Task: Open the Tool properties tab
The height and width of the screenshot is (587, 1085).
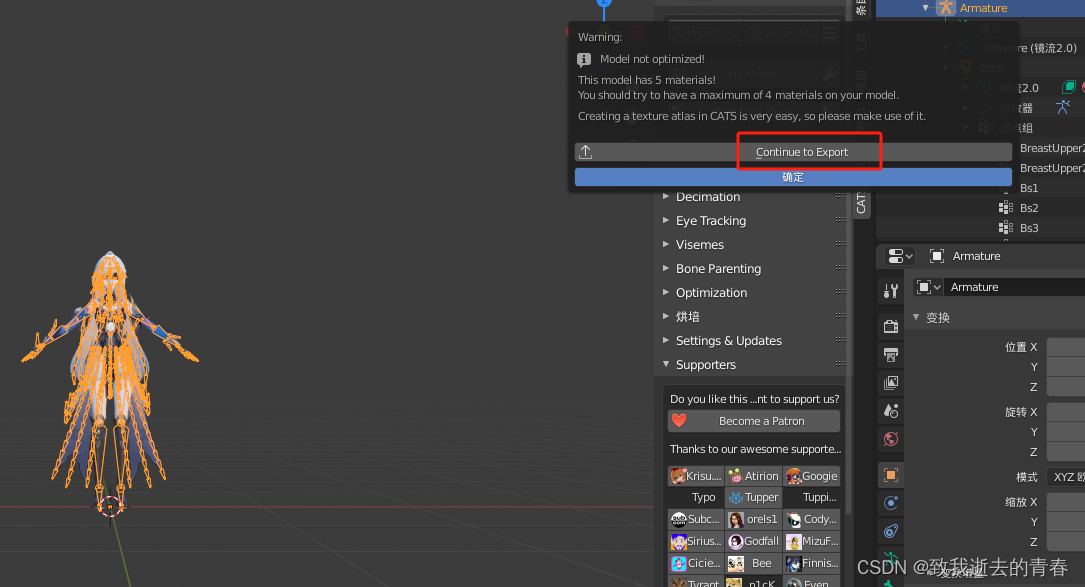Action: tap(891, 291)
